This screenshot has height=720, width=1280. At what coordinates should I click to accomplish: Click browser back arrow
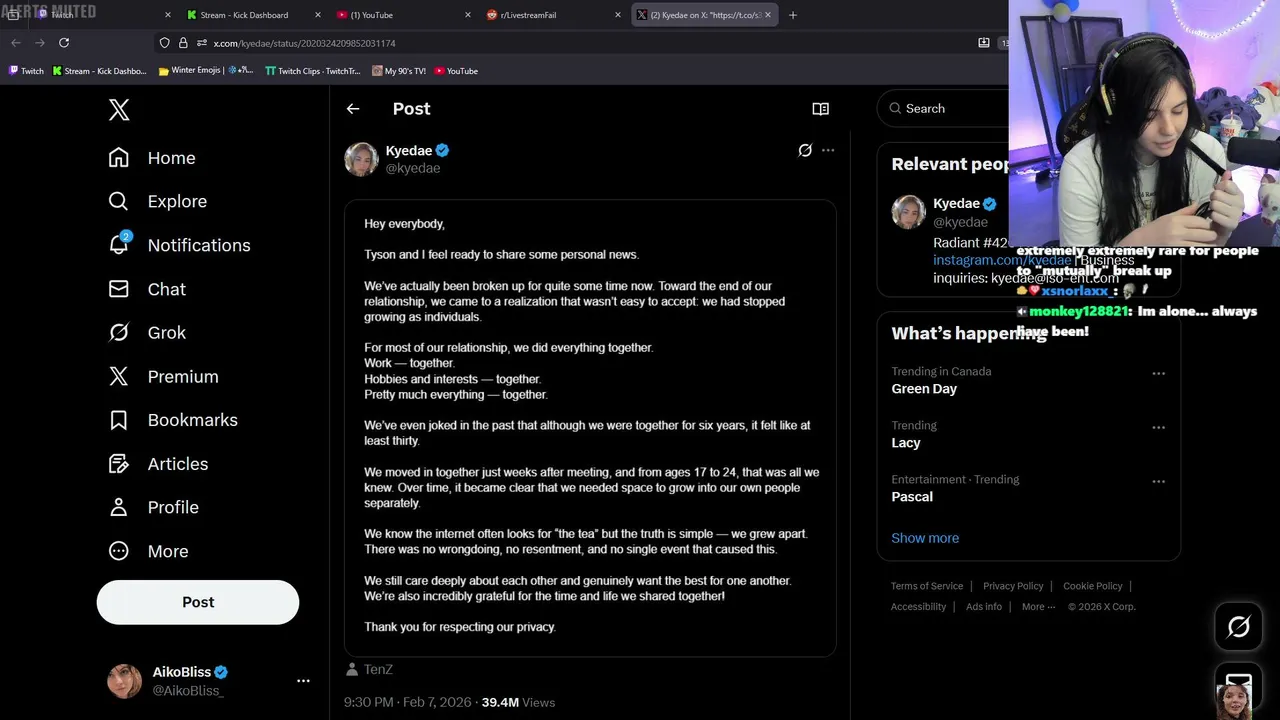15,43
